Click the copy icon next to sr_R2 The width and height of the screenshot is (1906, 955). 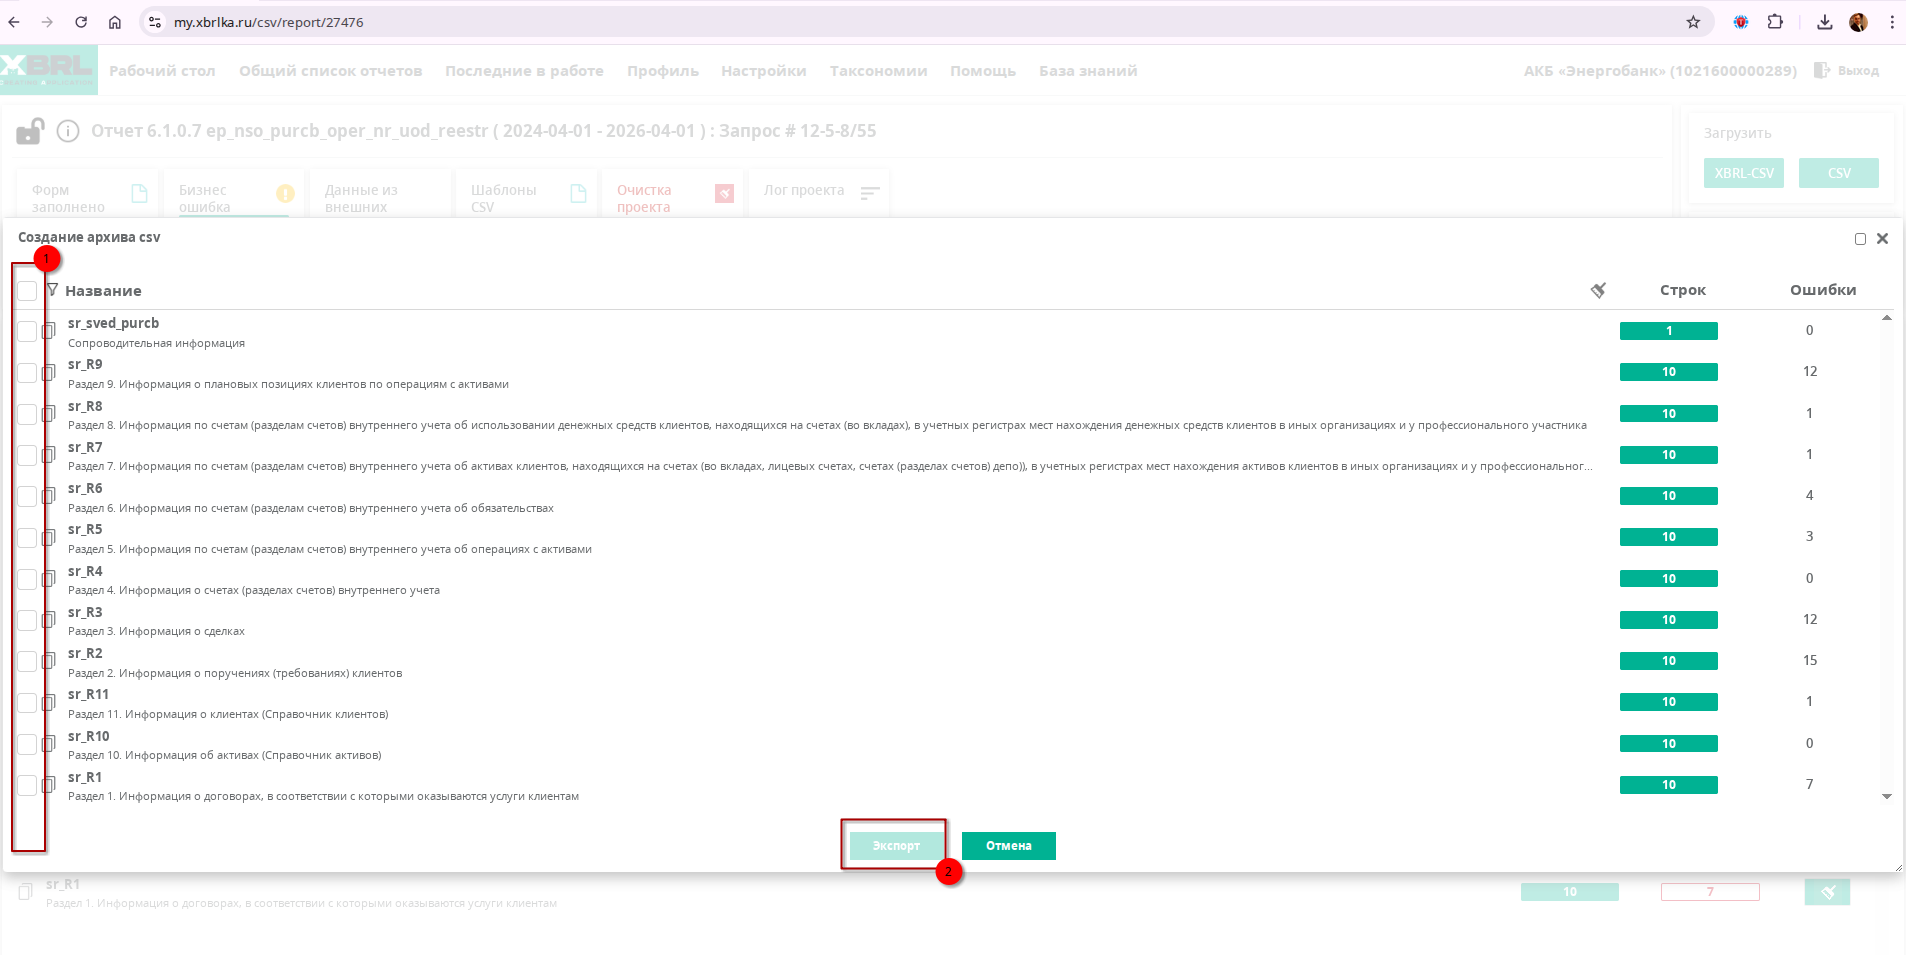(48, 661)
